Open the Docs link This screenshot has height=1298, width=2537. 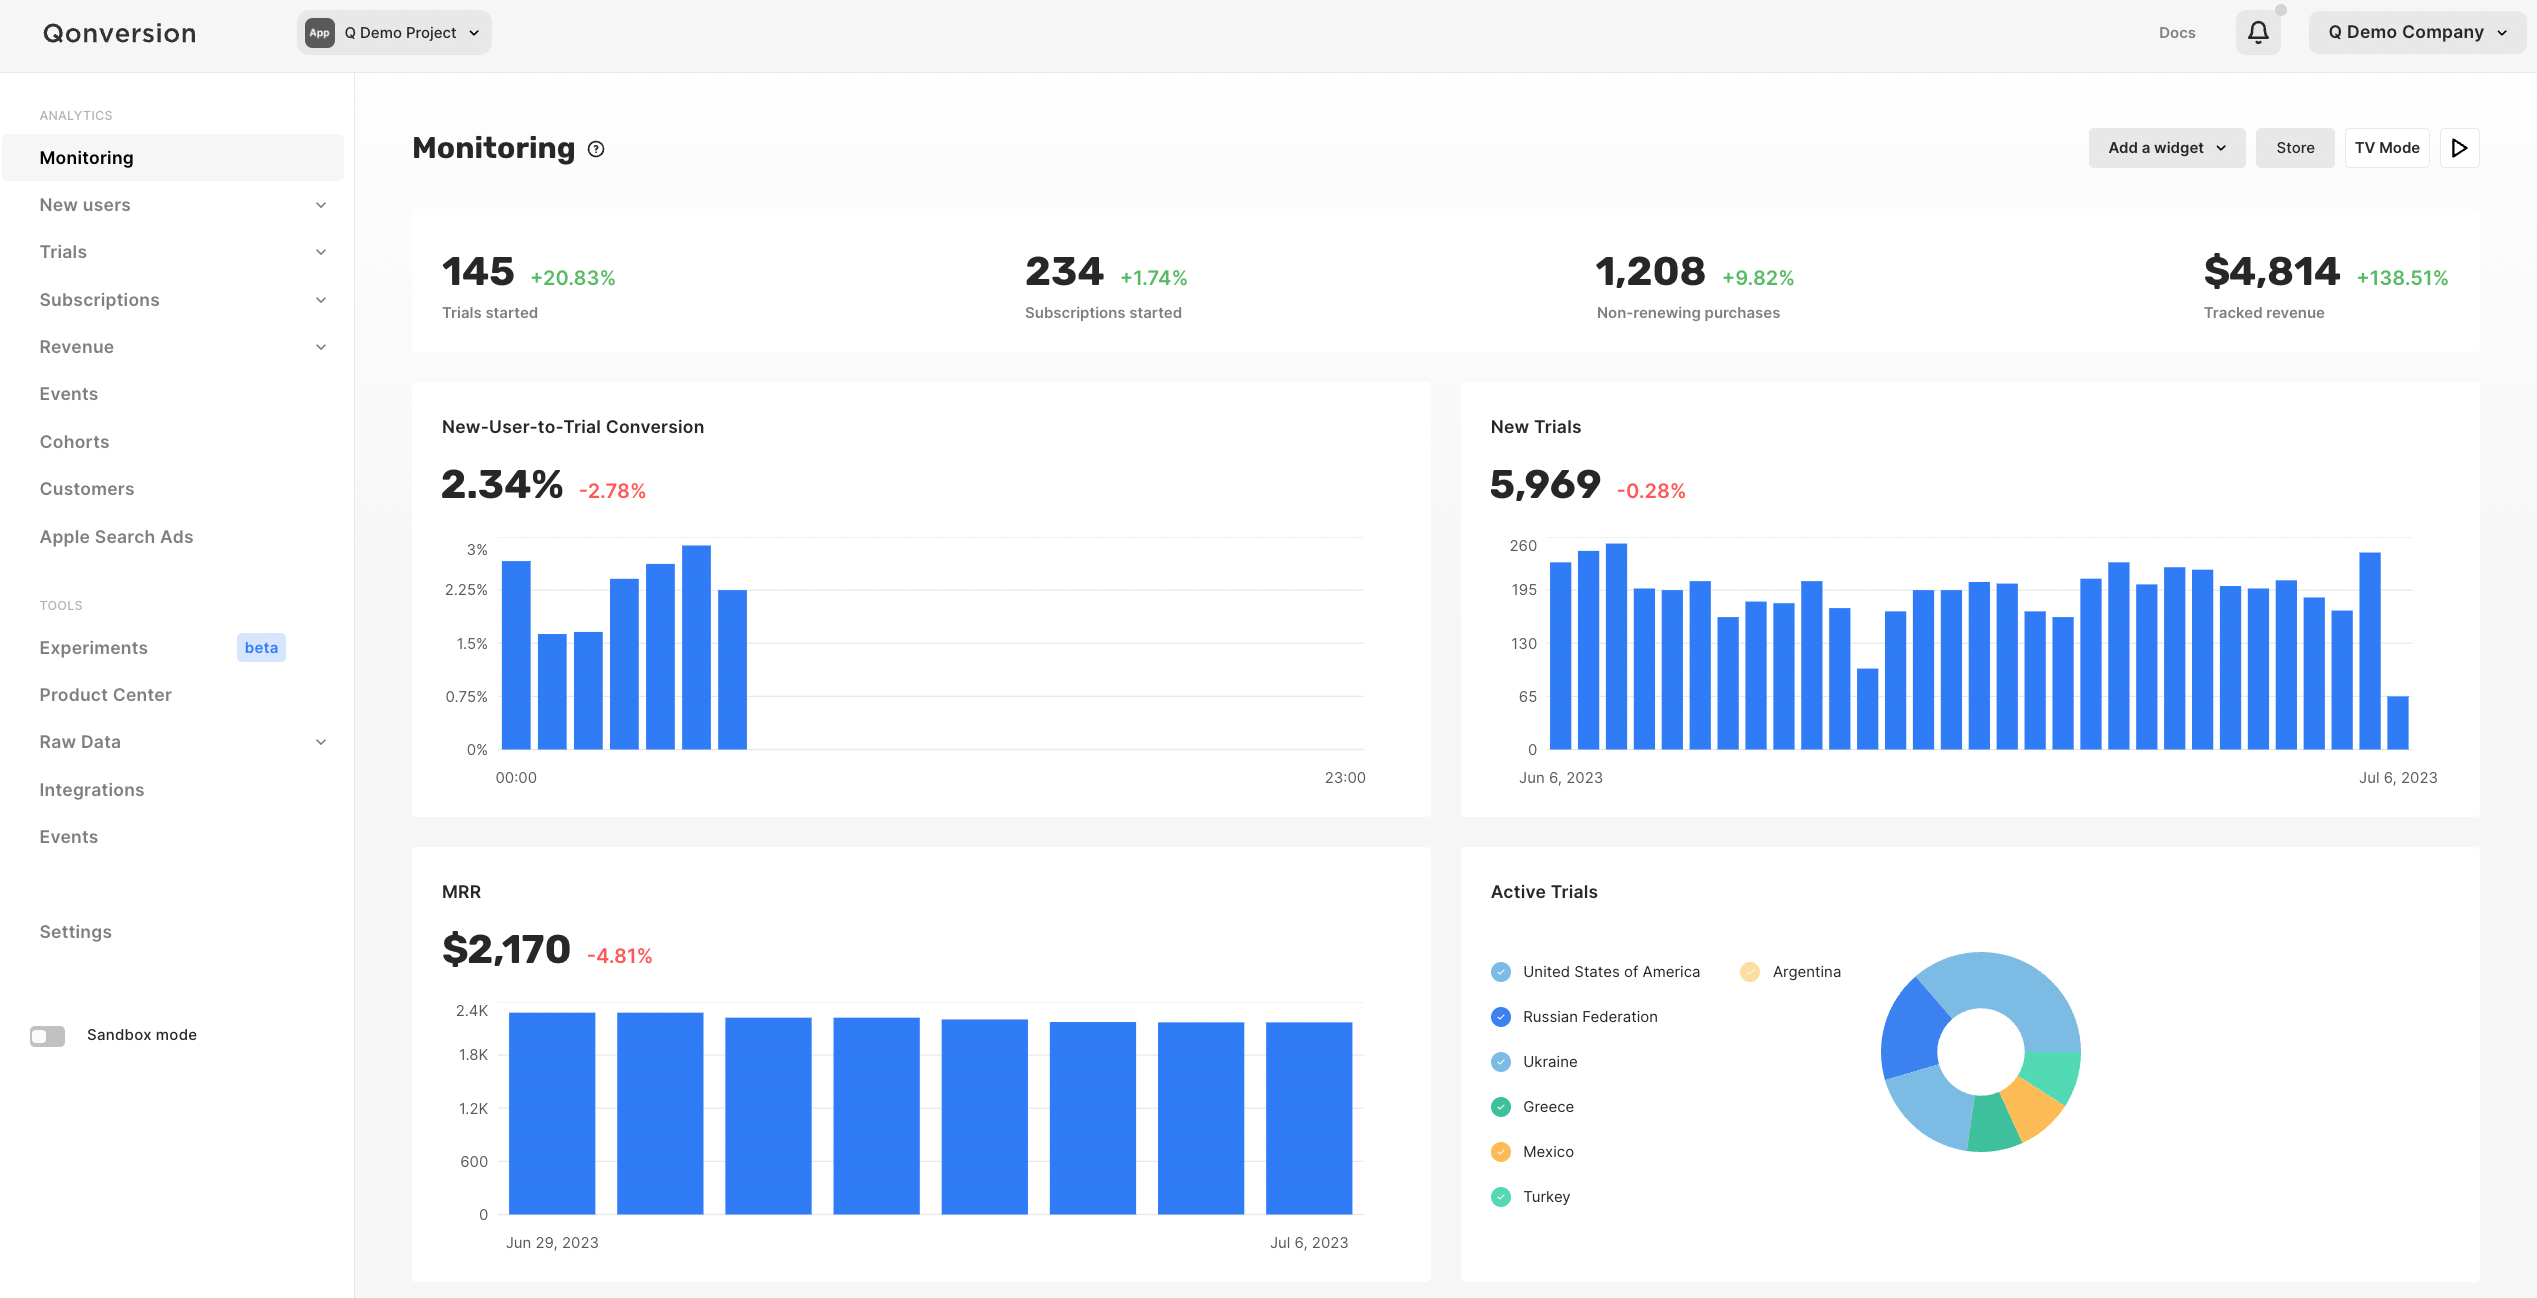(2176, 33)
